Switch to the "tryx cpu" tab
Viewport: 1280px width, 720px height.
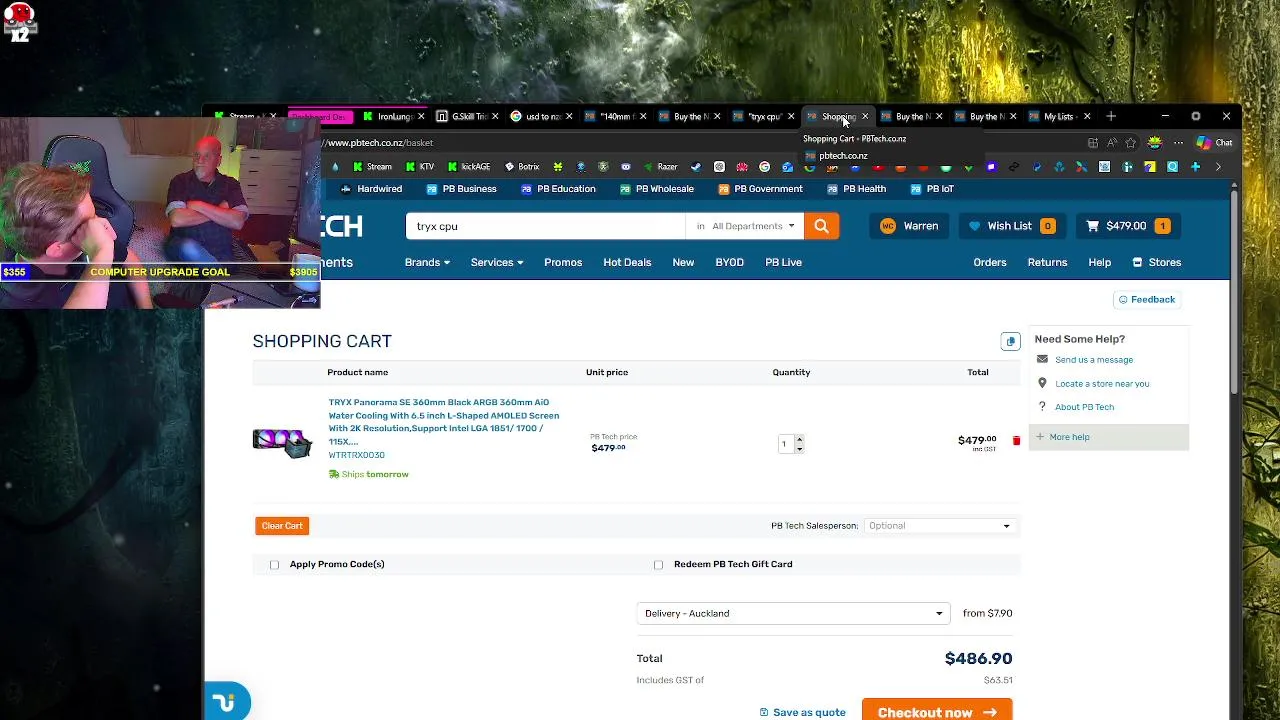764,117
